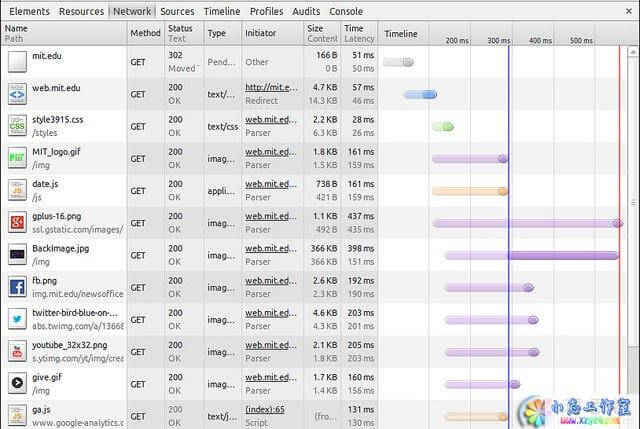
Task: Click the gplus-16.png Google Plus icon
Action: [x=17, y=223]
